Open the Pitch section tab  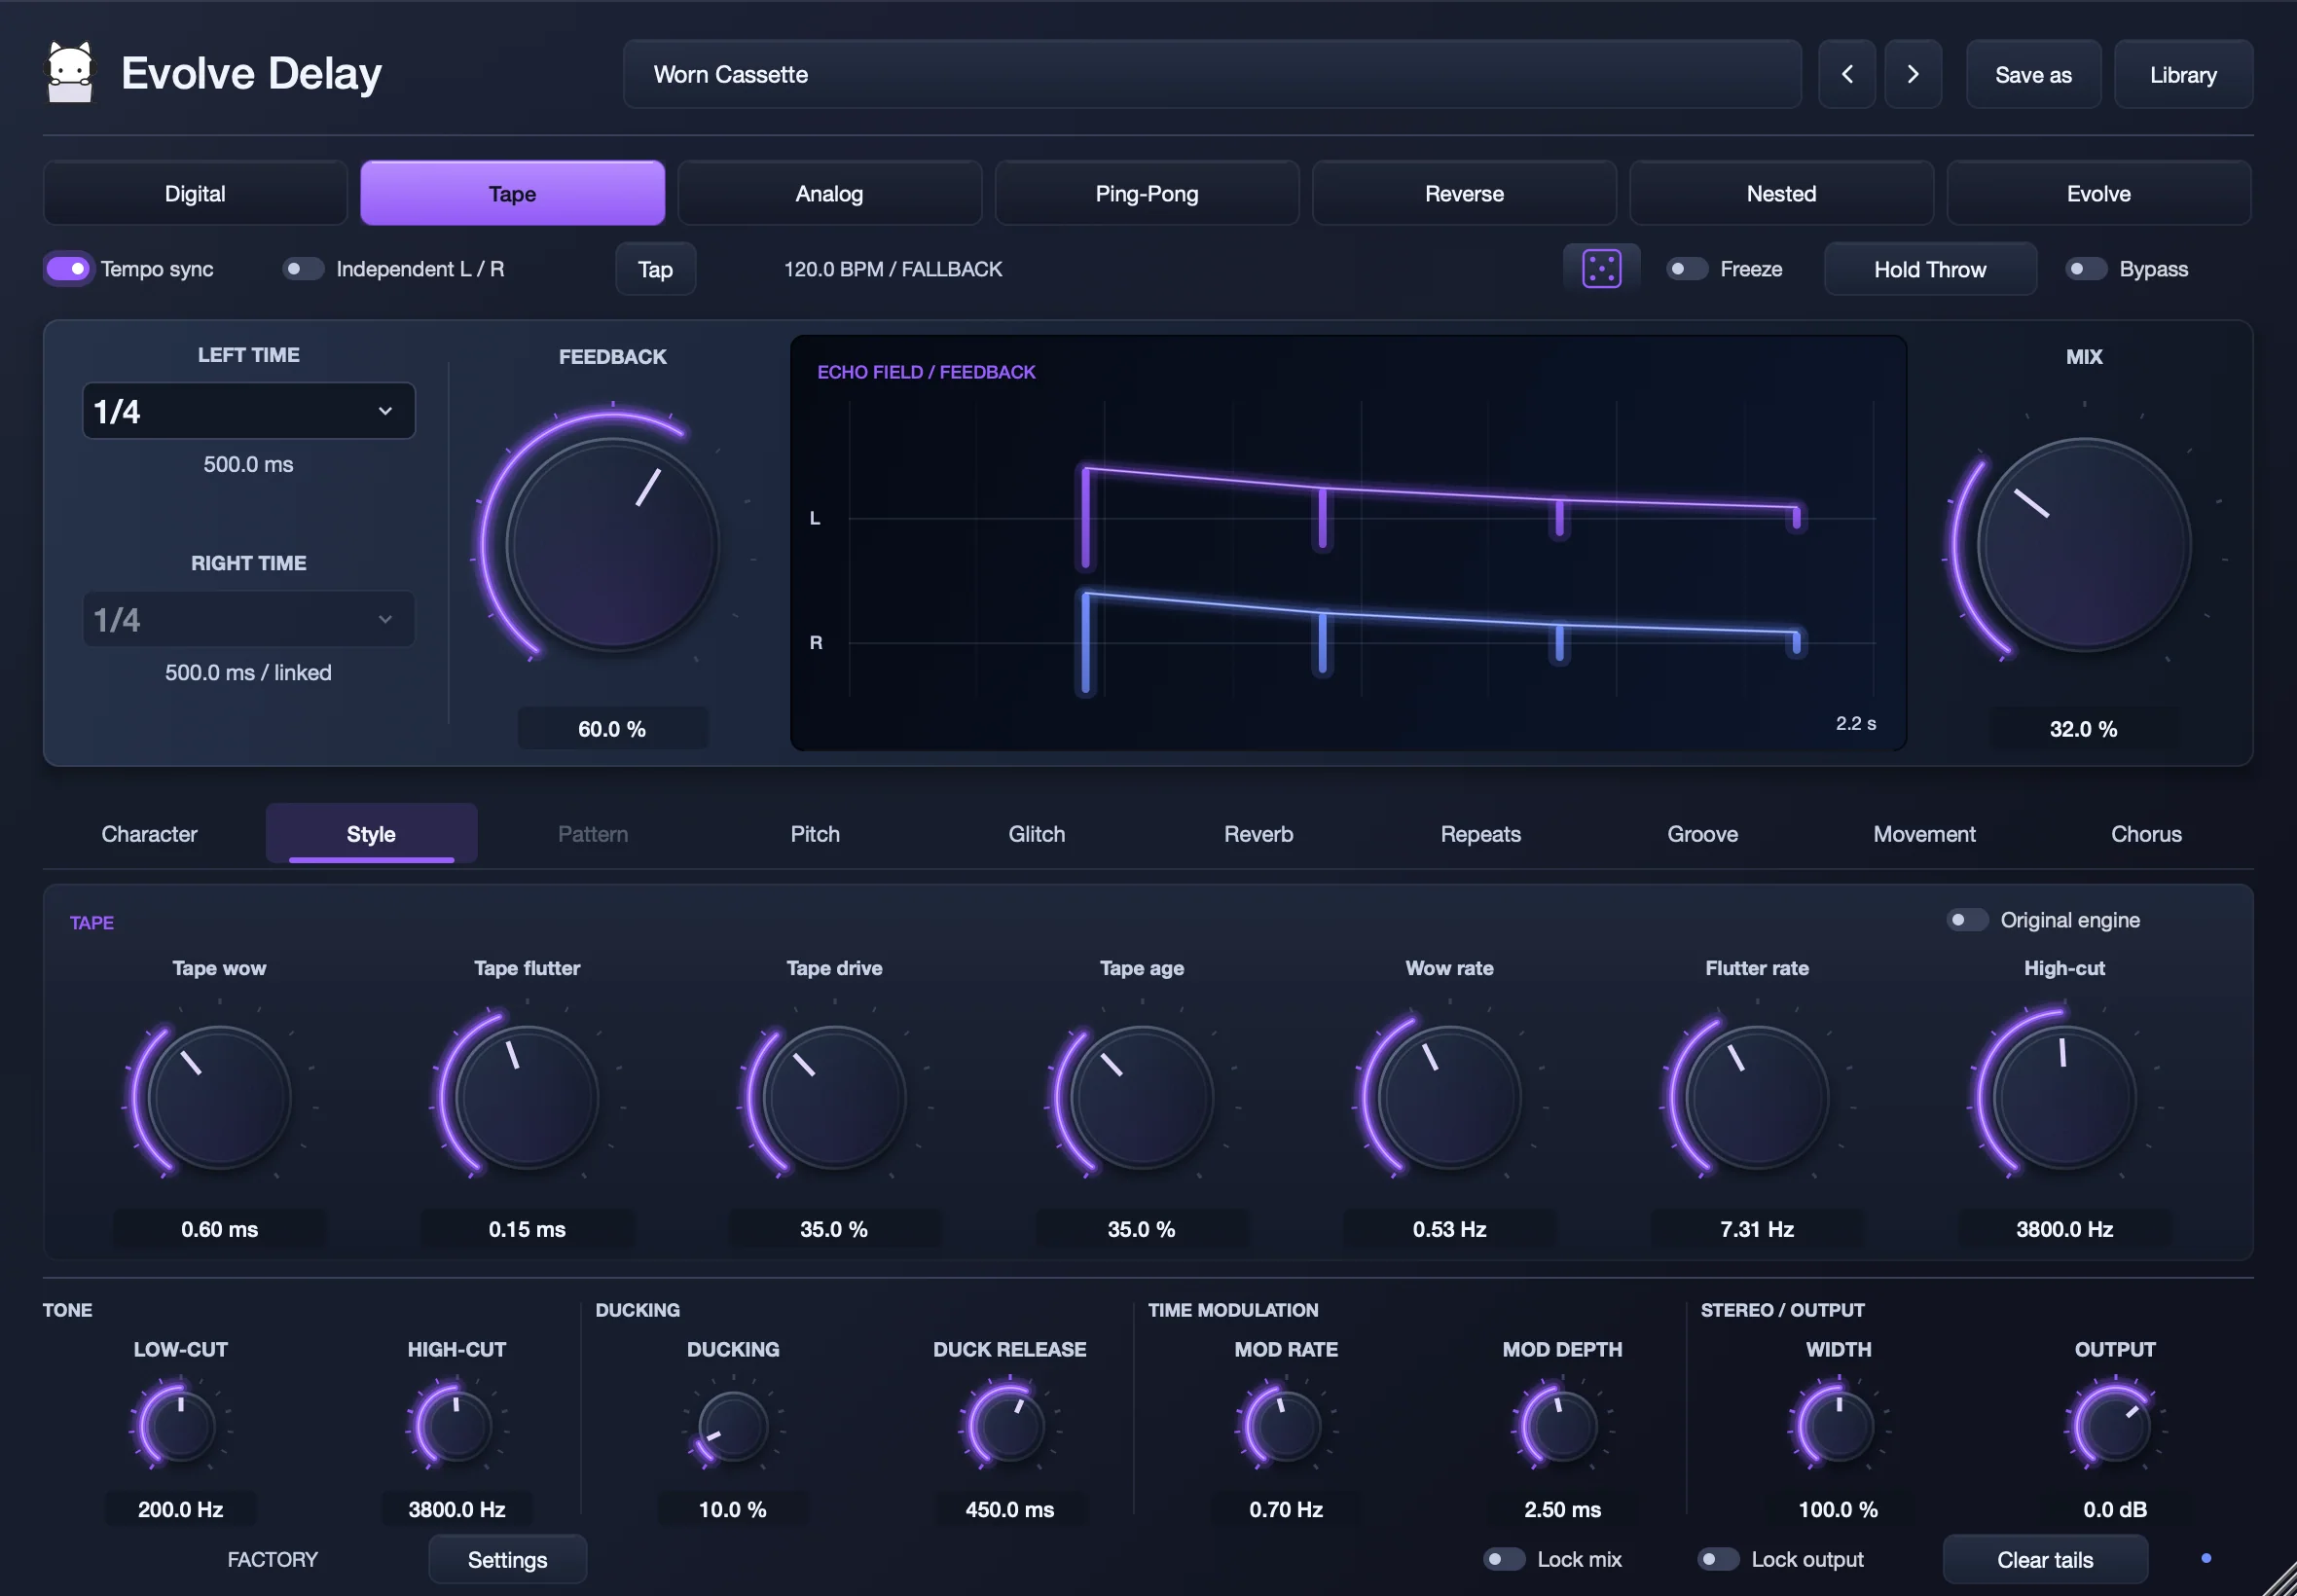pos(815,833)
